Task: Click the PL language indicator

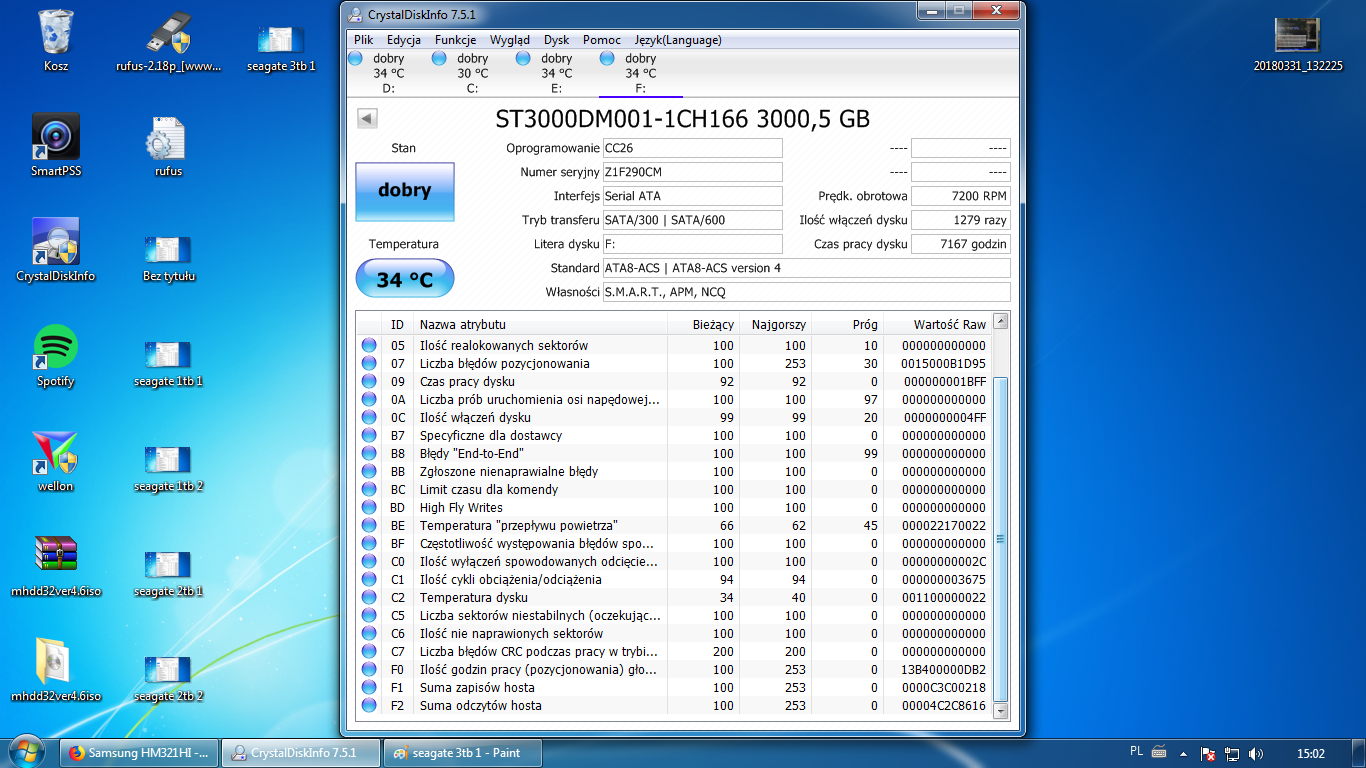Action: click(1136, 751)
